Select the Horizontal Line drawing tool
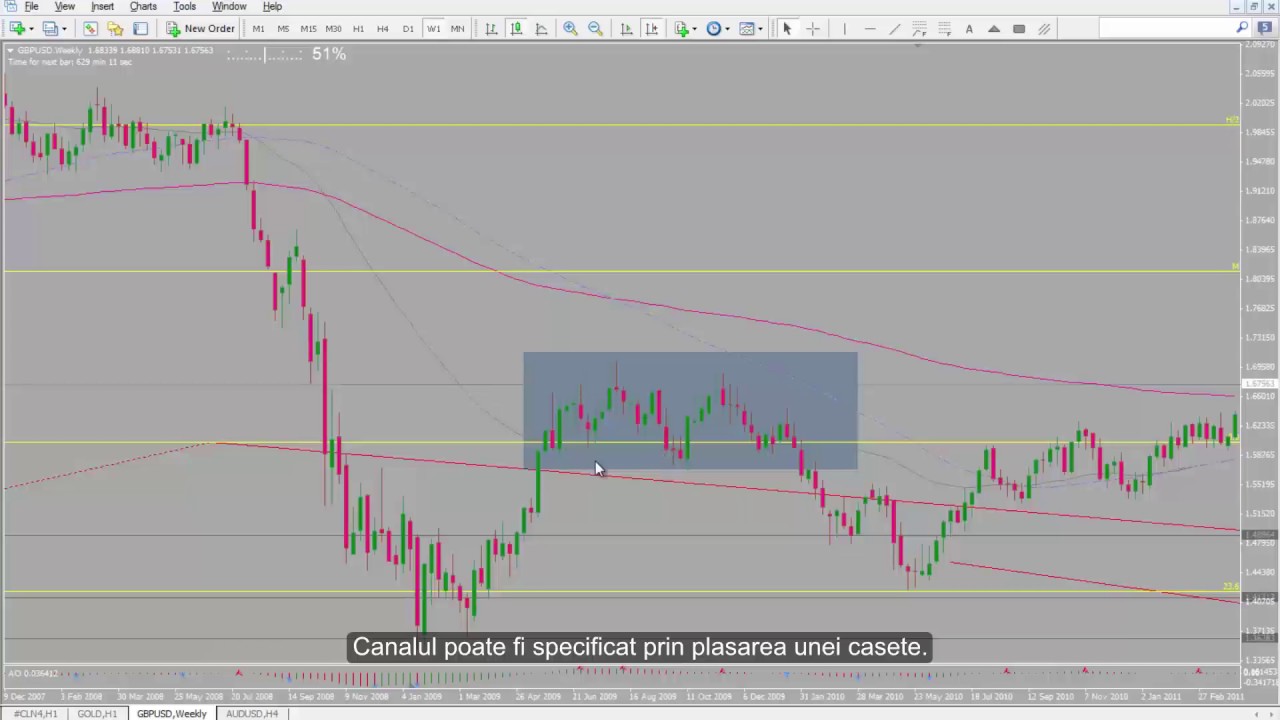Screen dimensions: 1280x720 [869, 29]
